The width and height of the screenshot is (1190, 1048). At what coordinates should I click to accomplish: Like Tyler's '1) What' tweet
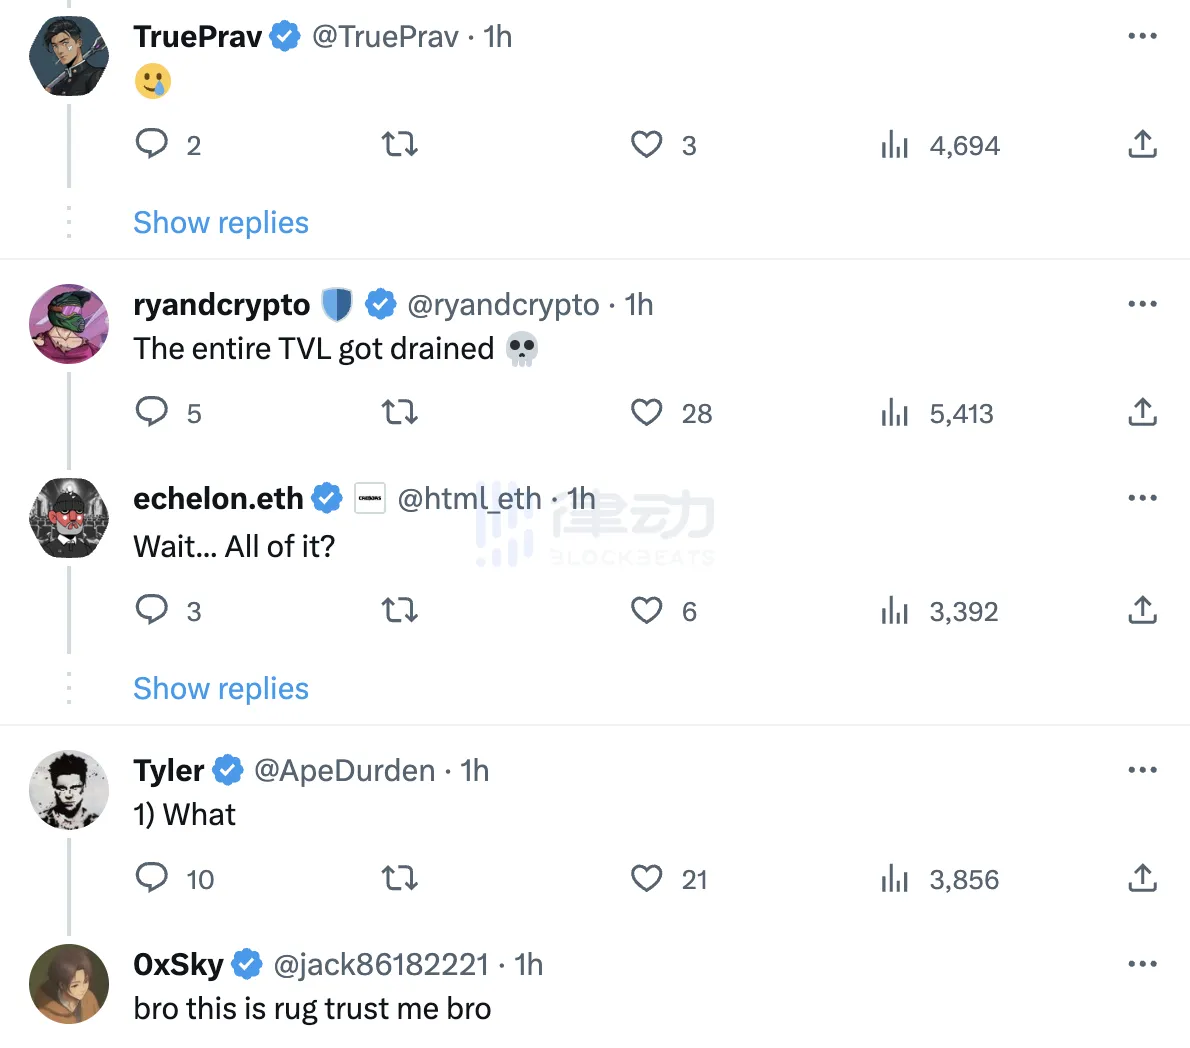pos(647,878)
